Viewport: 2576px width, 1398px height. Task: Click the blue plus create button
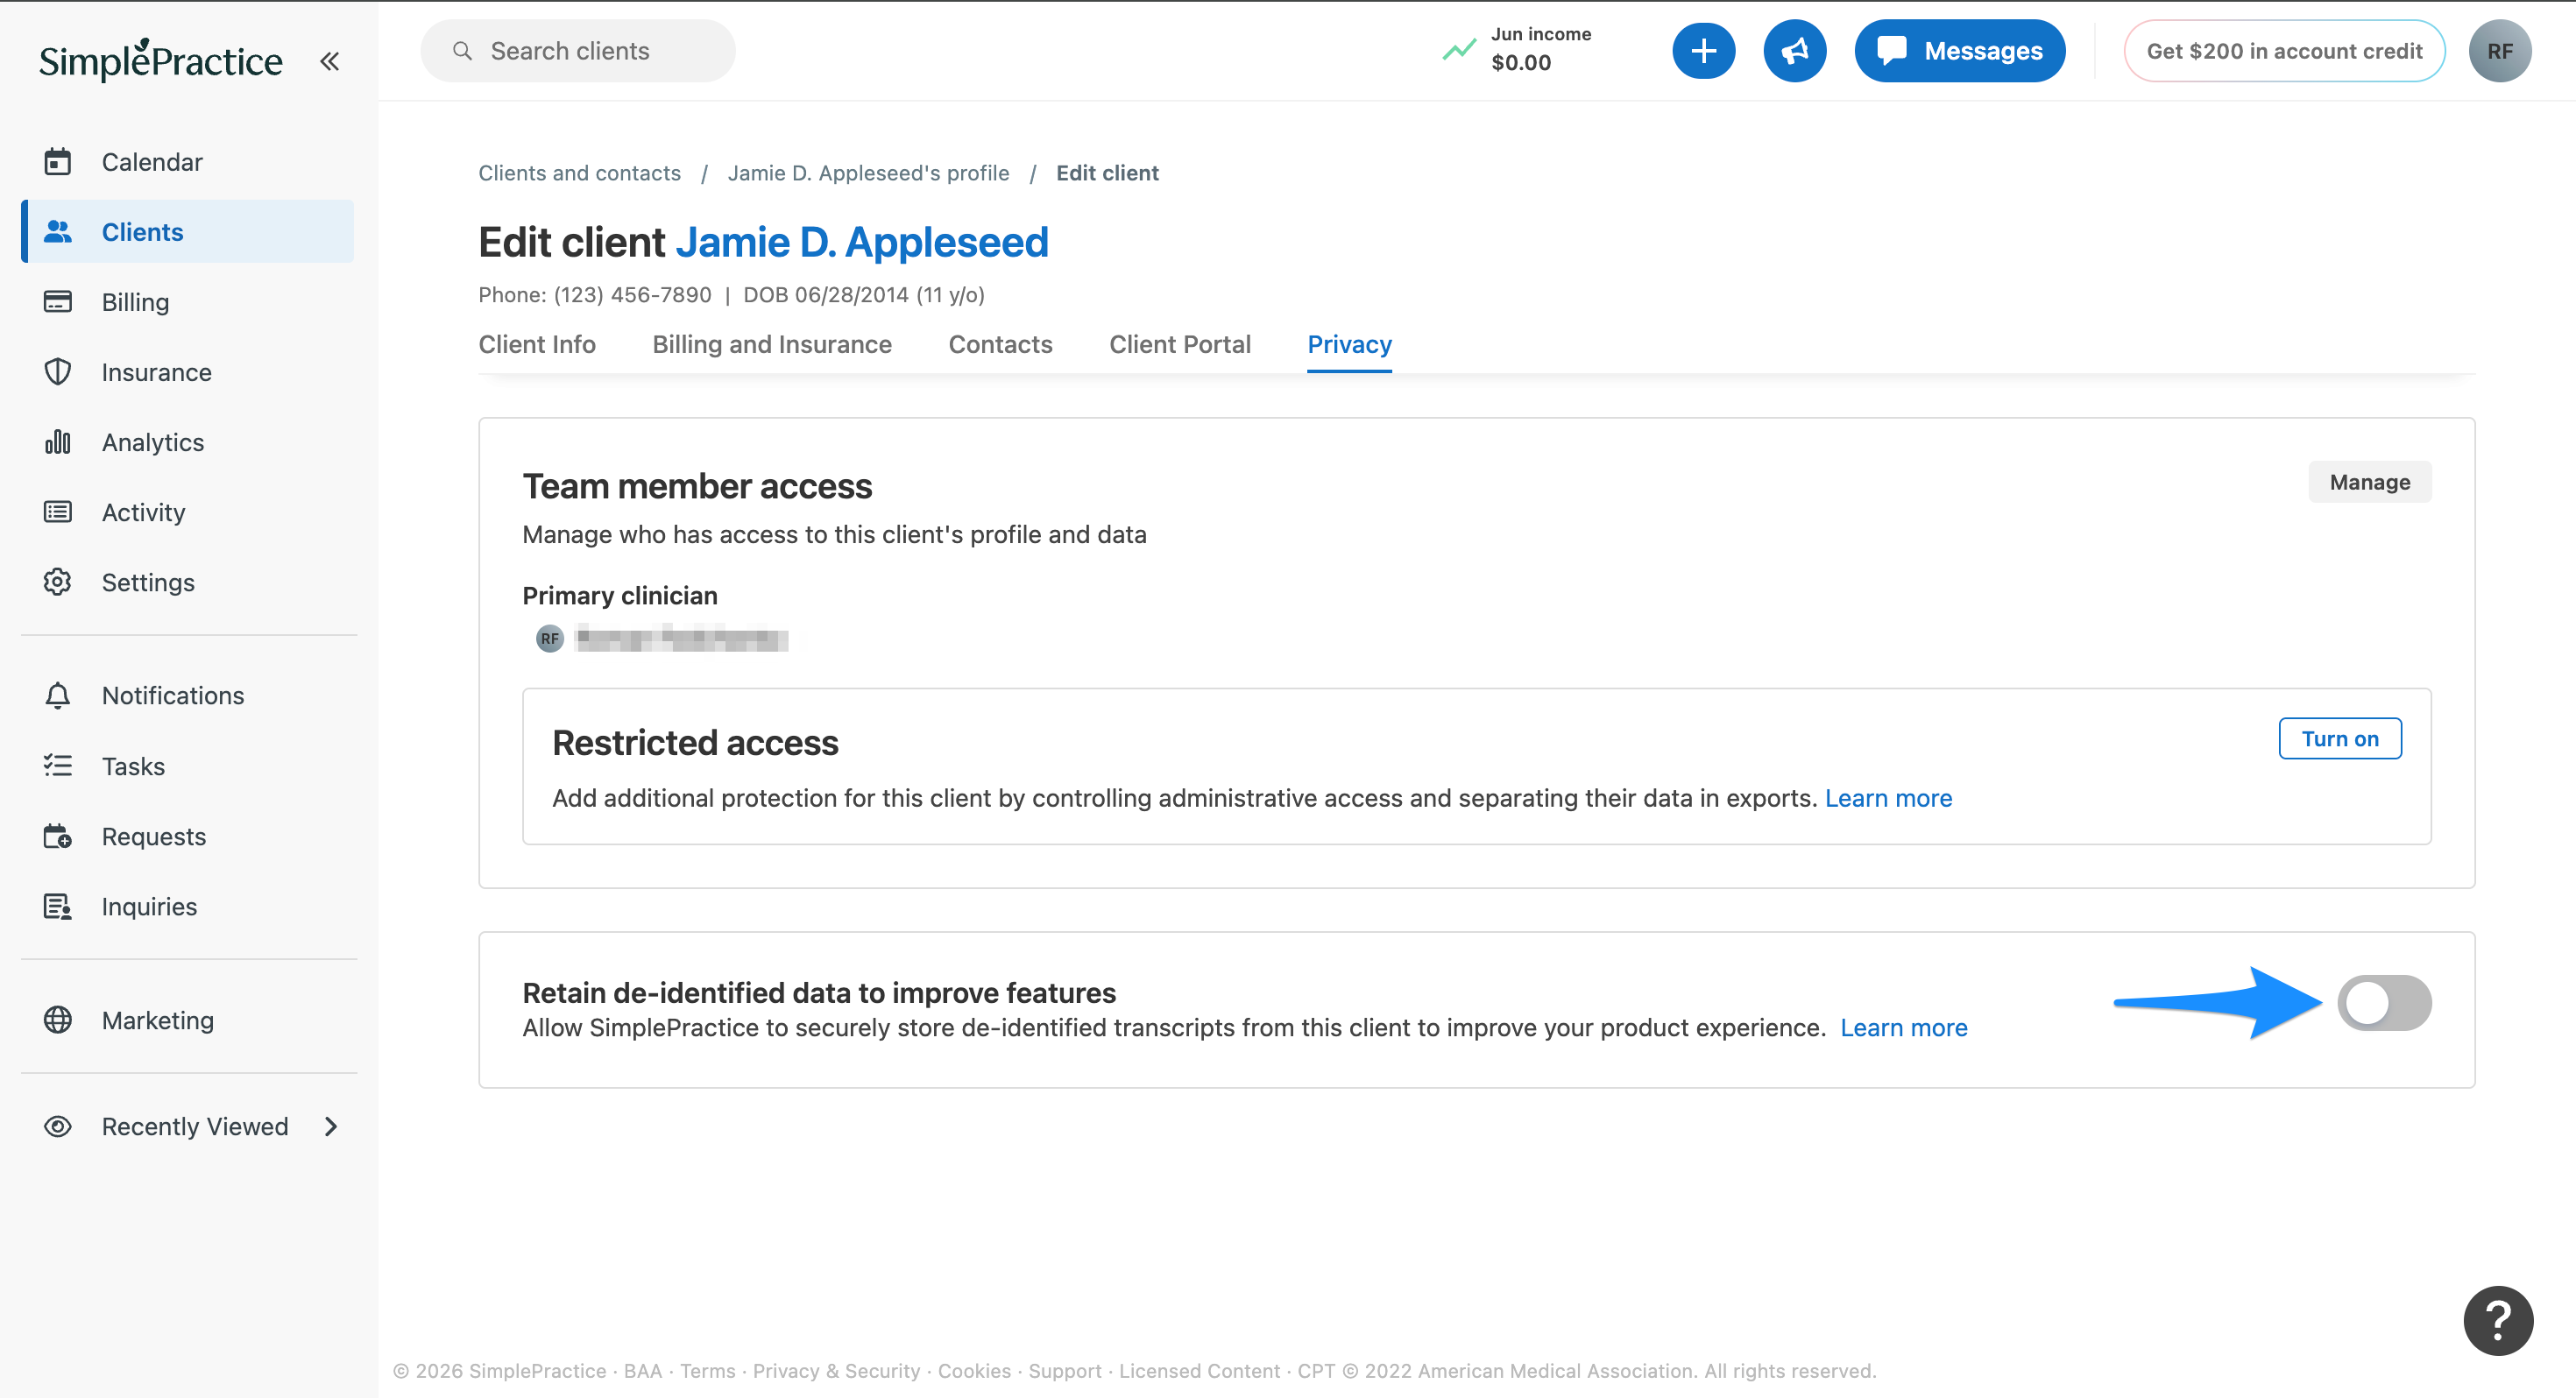pyautogui.click(x=1703, y=51)
